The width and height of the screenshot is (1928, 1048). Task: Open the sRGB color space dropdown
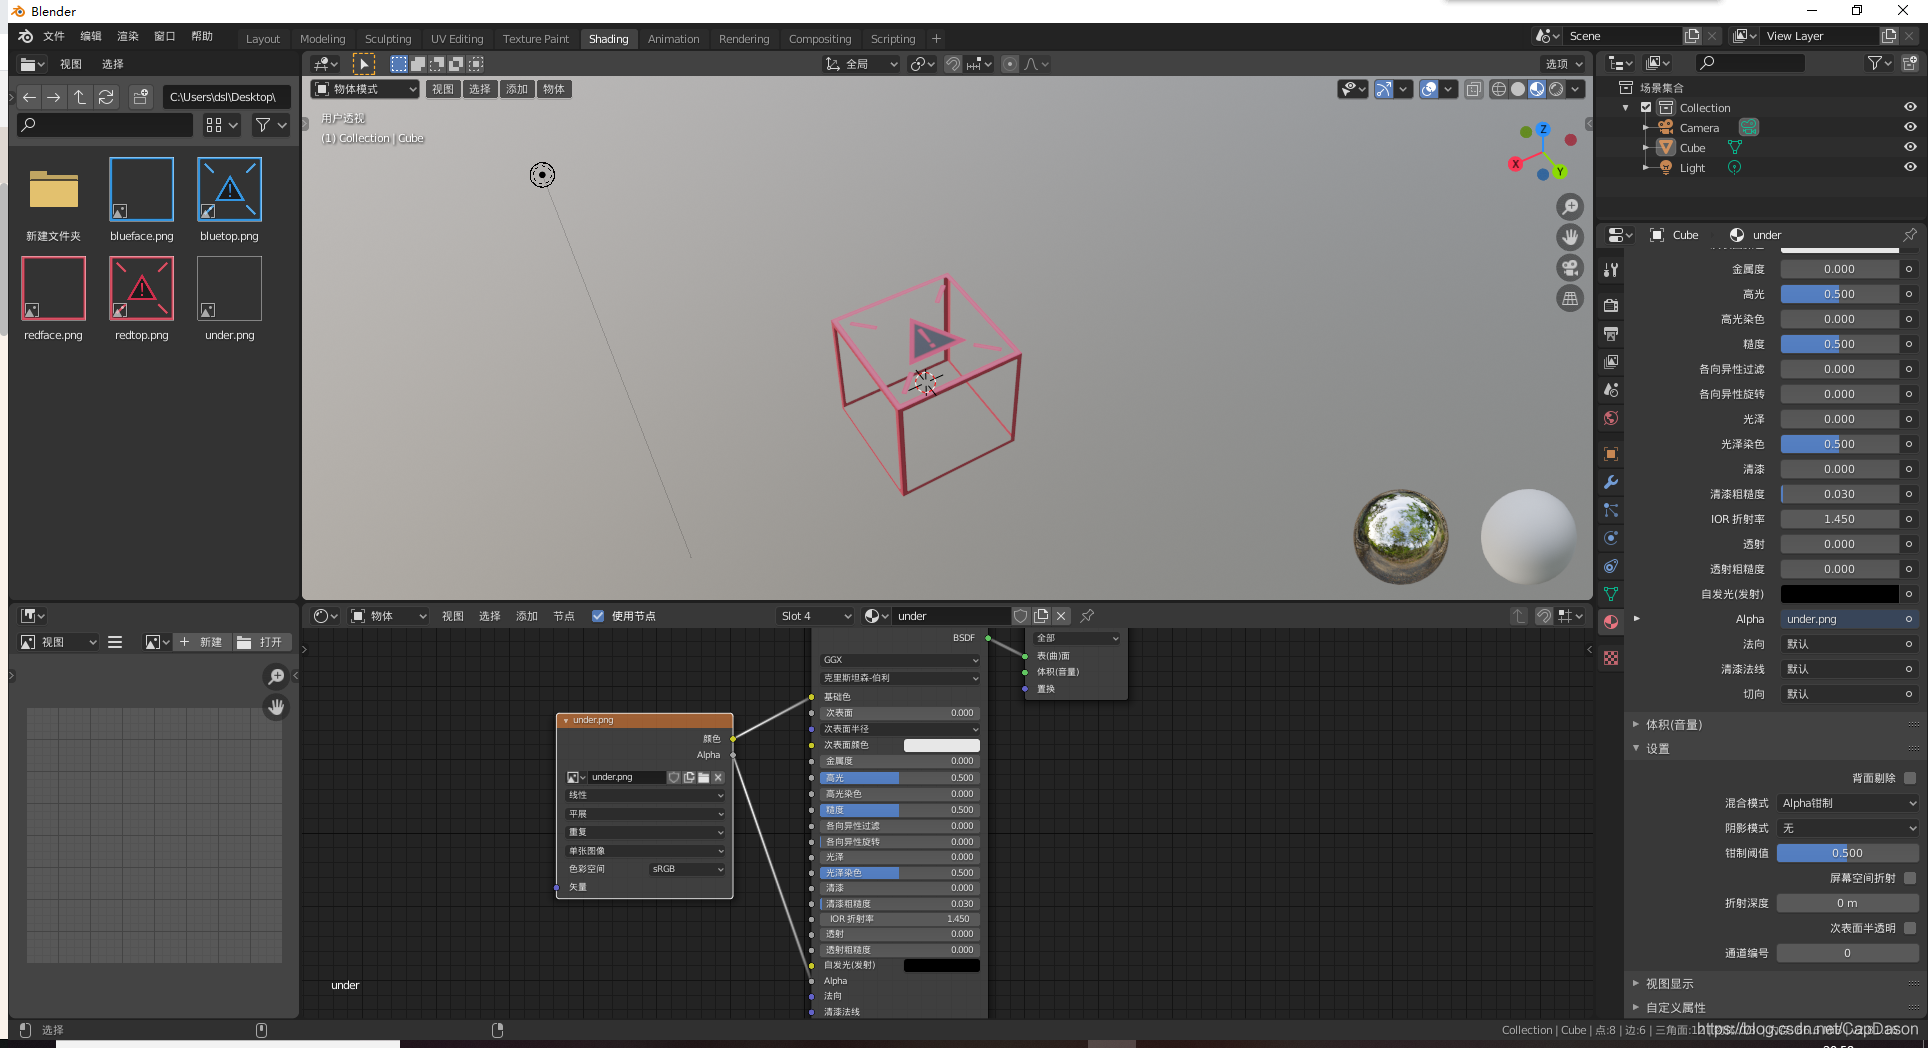tap(687, 869)
